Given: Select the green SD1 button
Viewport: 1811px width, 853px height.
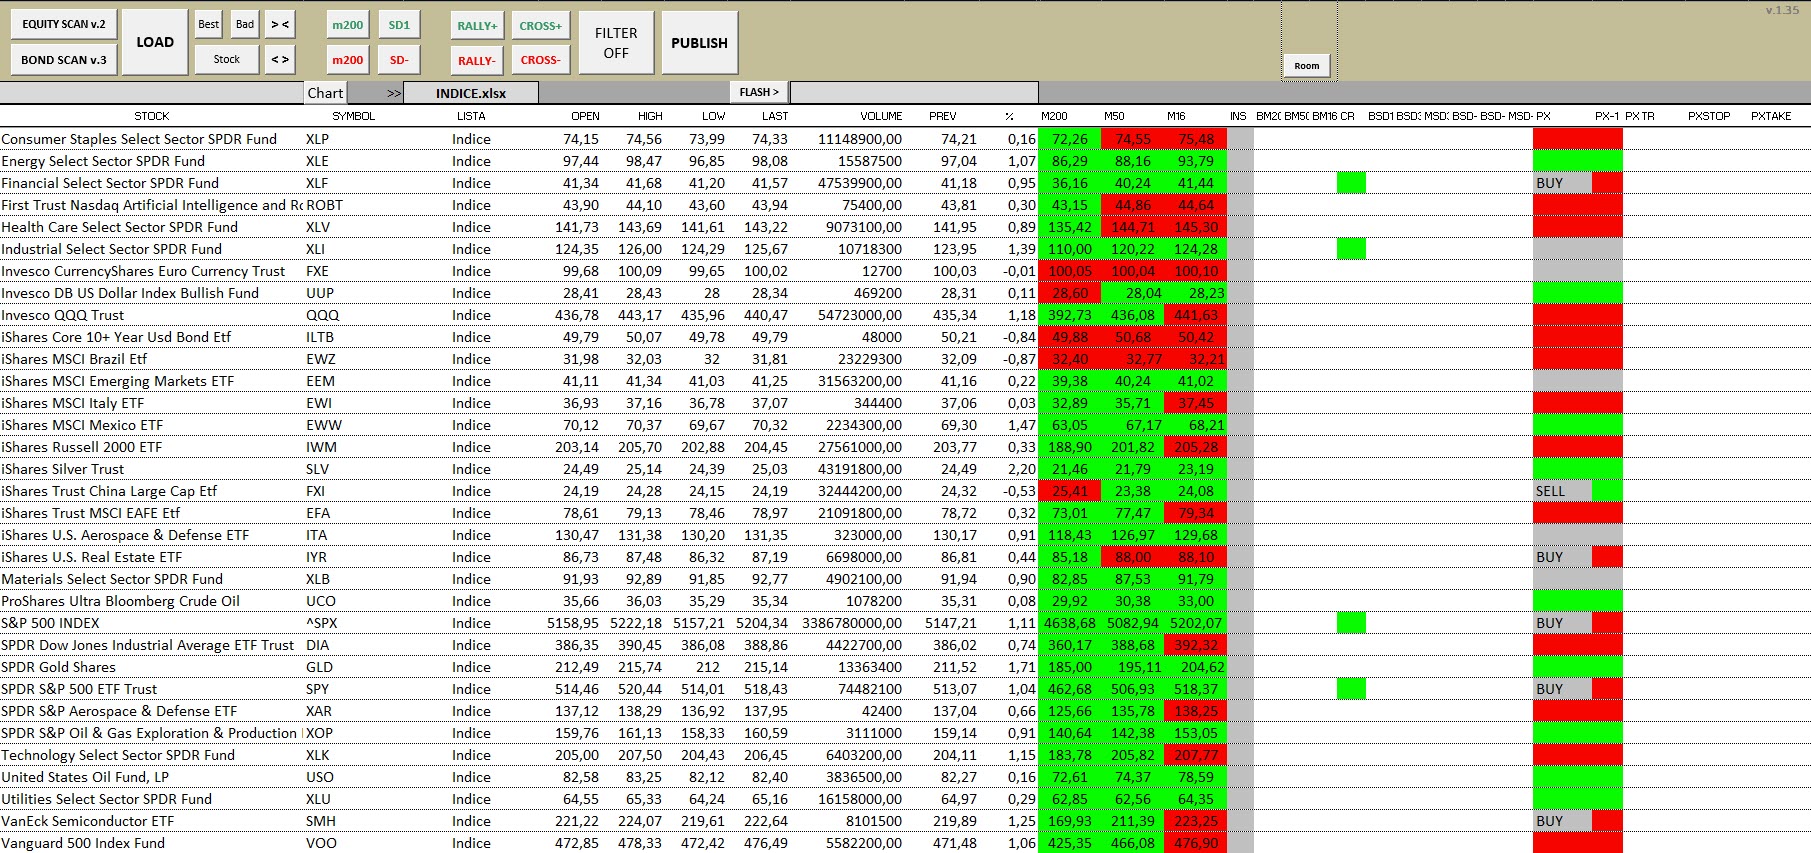Looking at the screenshot, I should point(399,25).
